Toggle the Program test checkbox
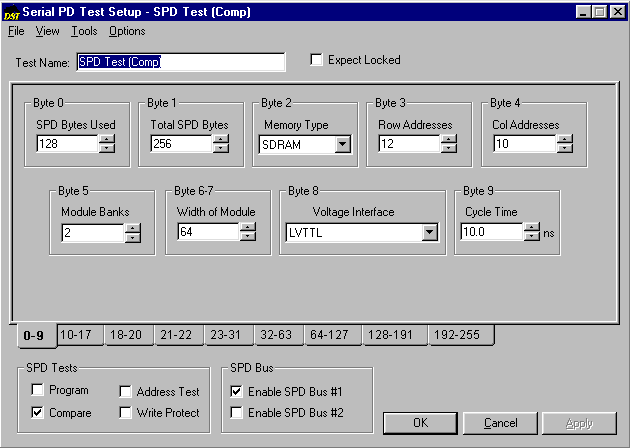 tap(39, 391)
